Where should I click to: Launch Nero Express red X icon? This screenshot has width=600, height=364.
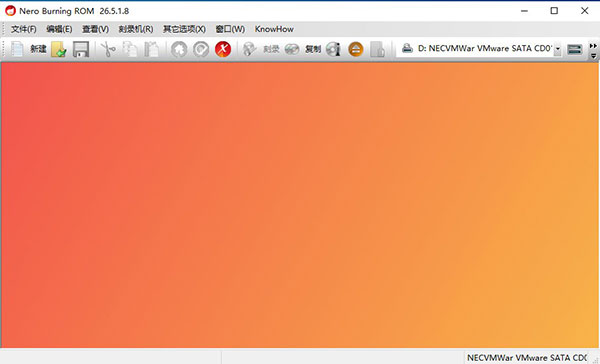coord(223,49)
